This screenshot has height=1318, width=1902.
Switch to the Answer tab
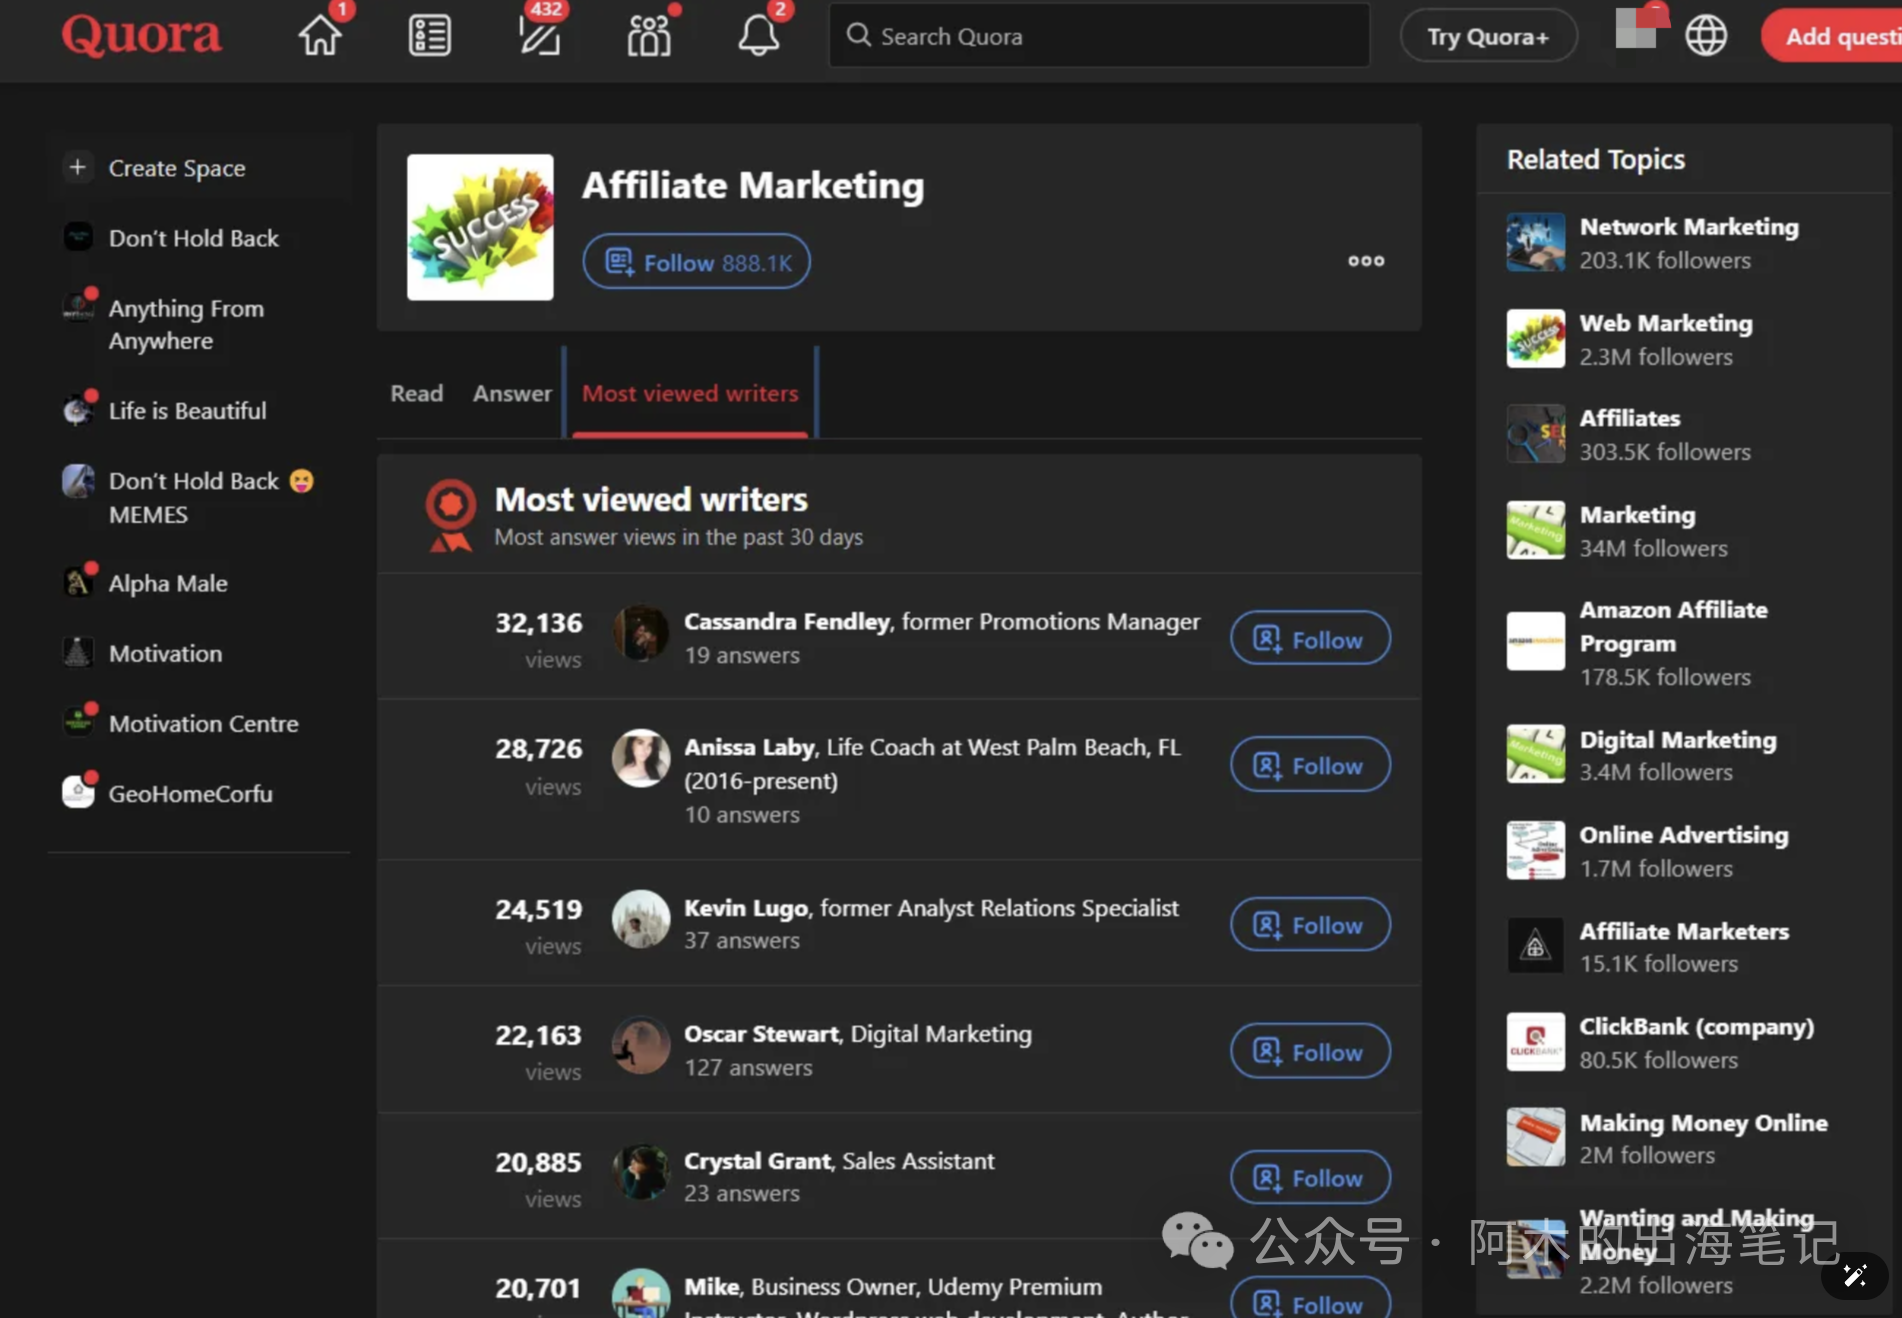[512, 393]
